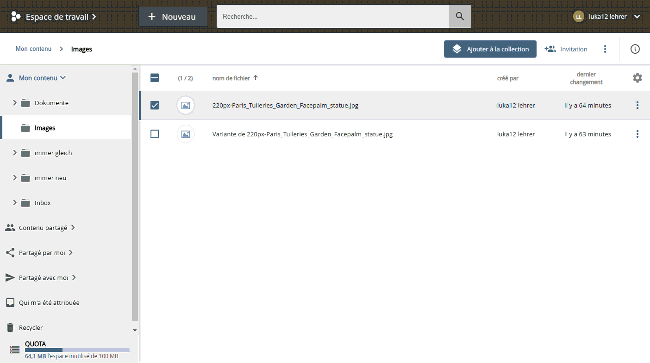Click the Inbox folder icon
Viewport: 650px width, 363px height.
click(x=25, y=203)
